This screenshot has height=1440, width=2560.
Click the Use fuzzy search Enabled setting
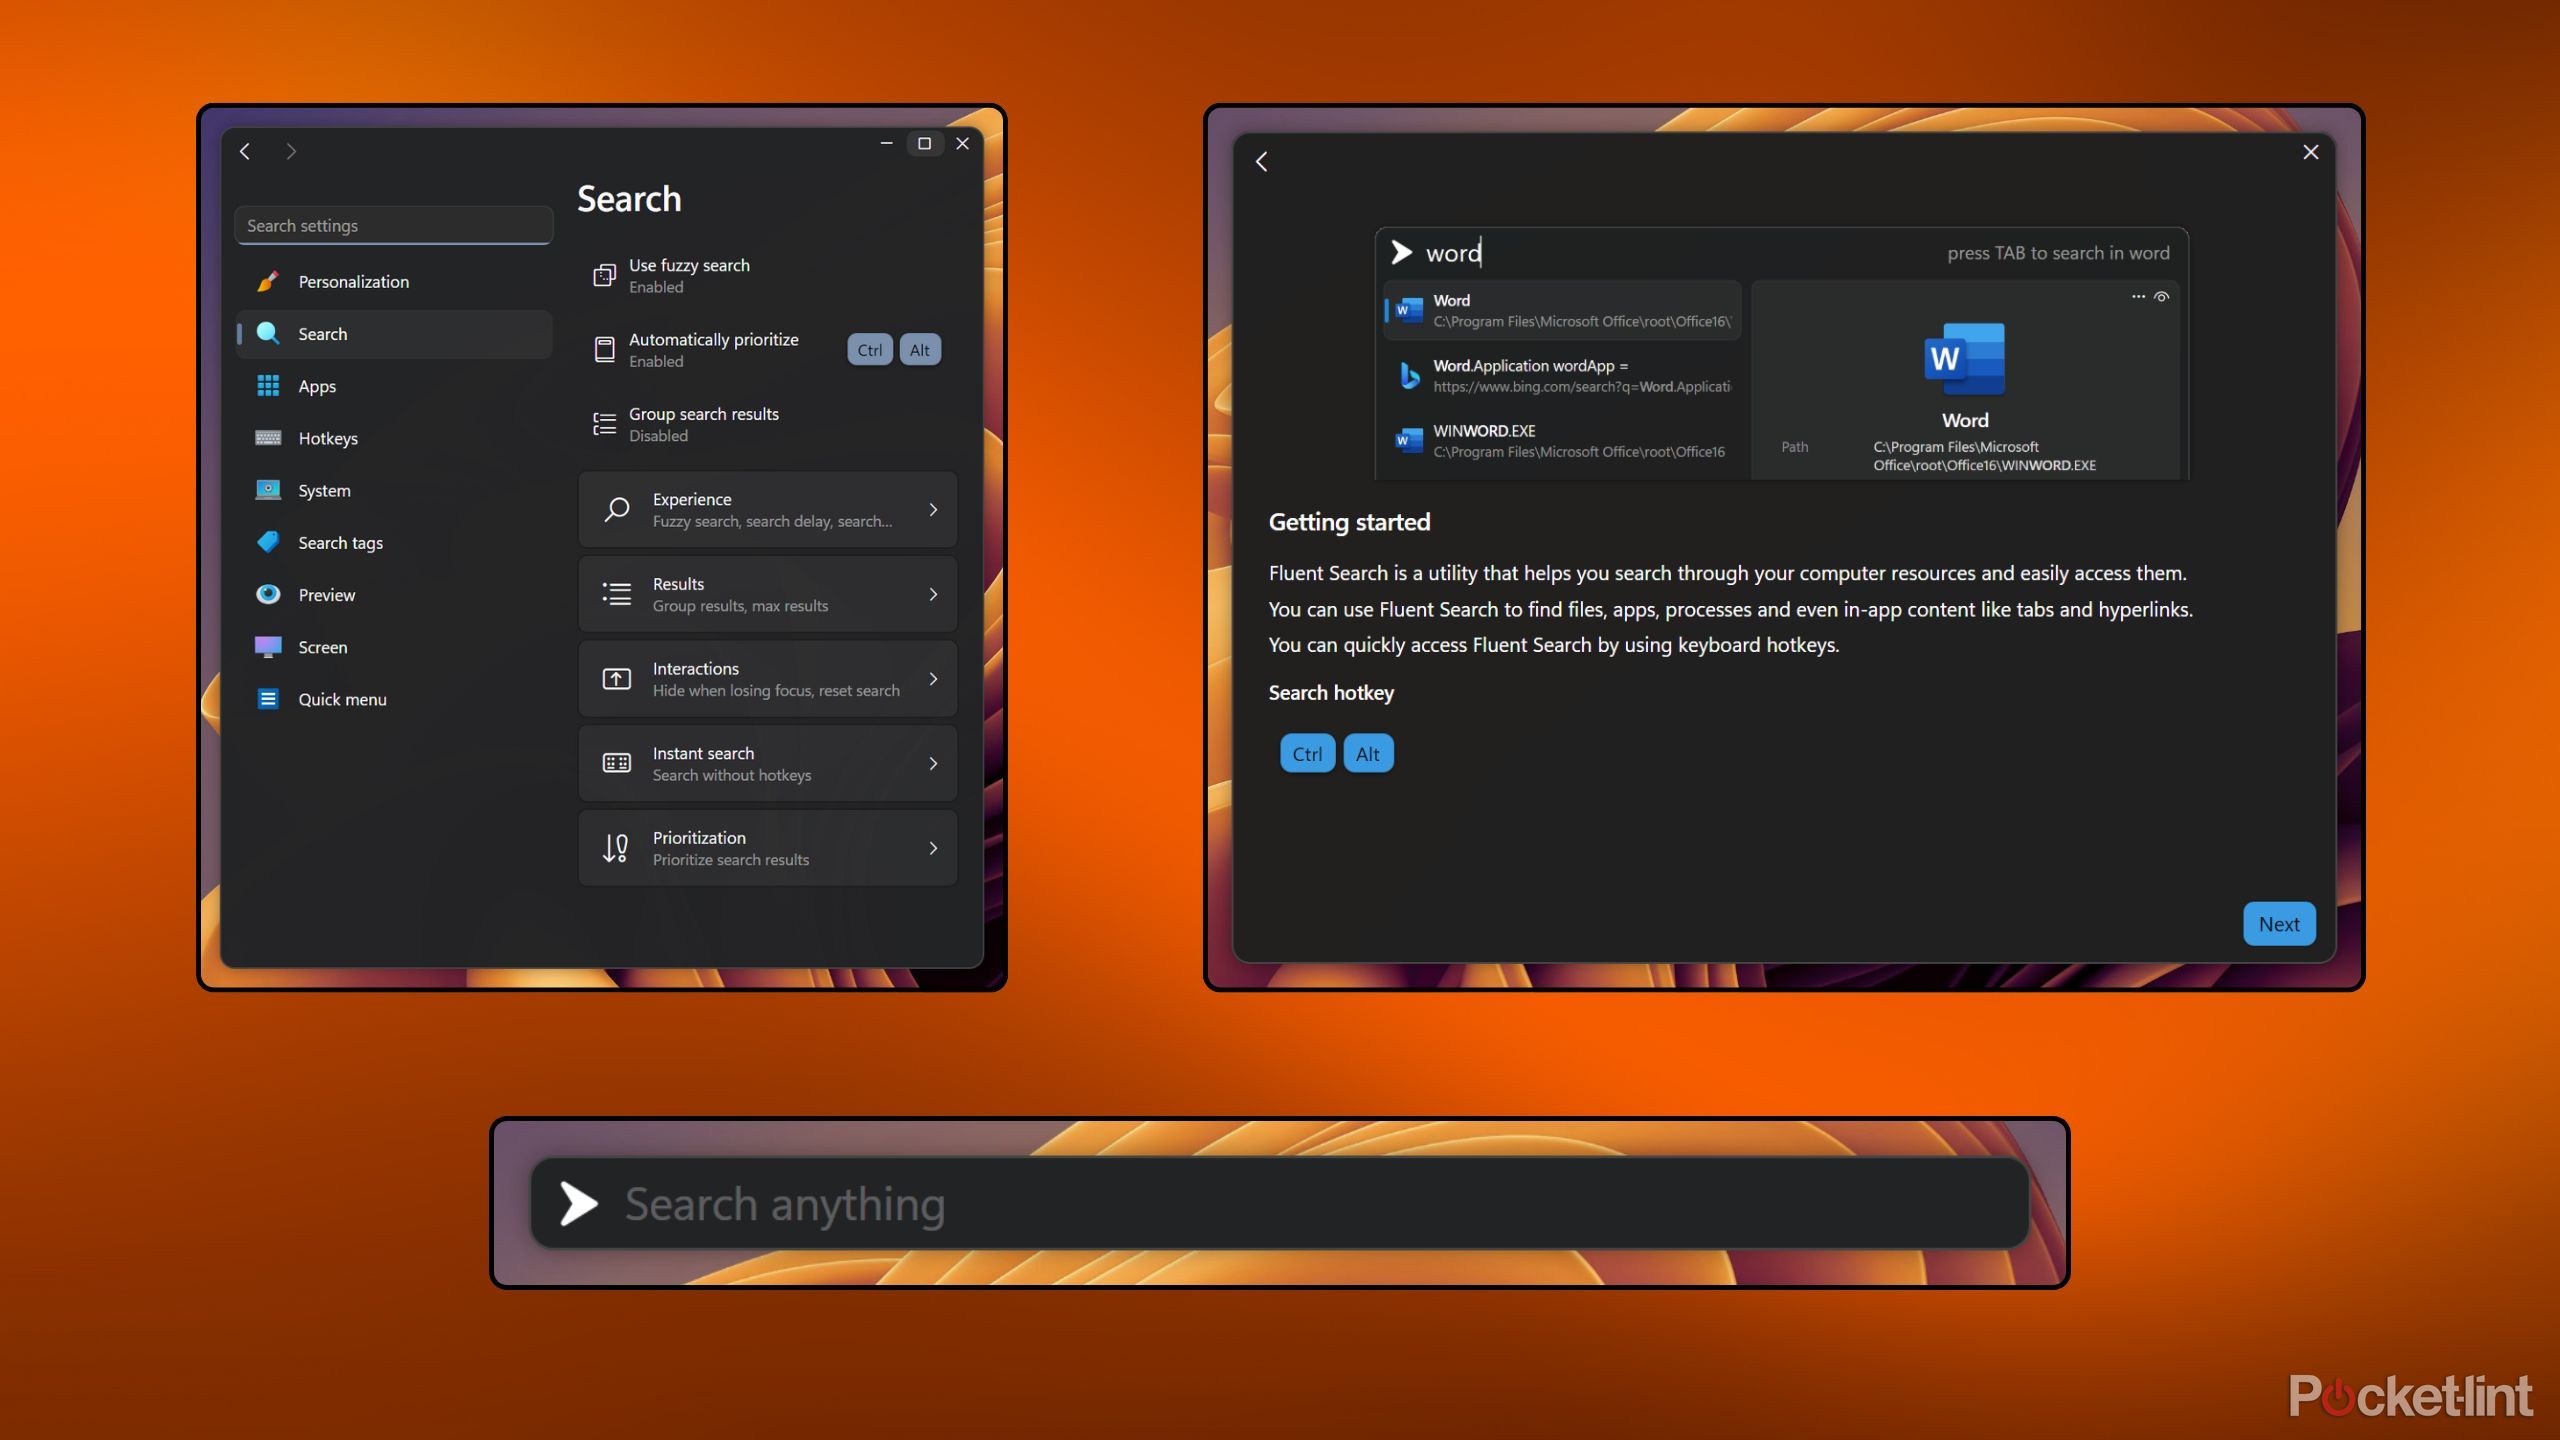[768, 275]
